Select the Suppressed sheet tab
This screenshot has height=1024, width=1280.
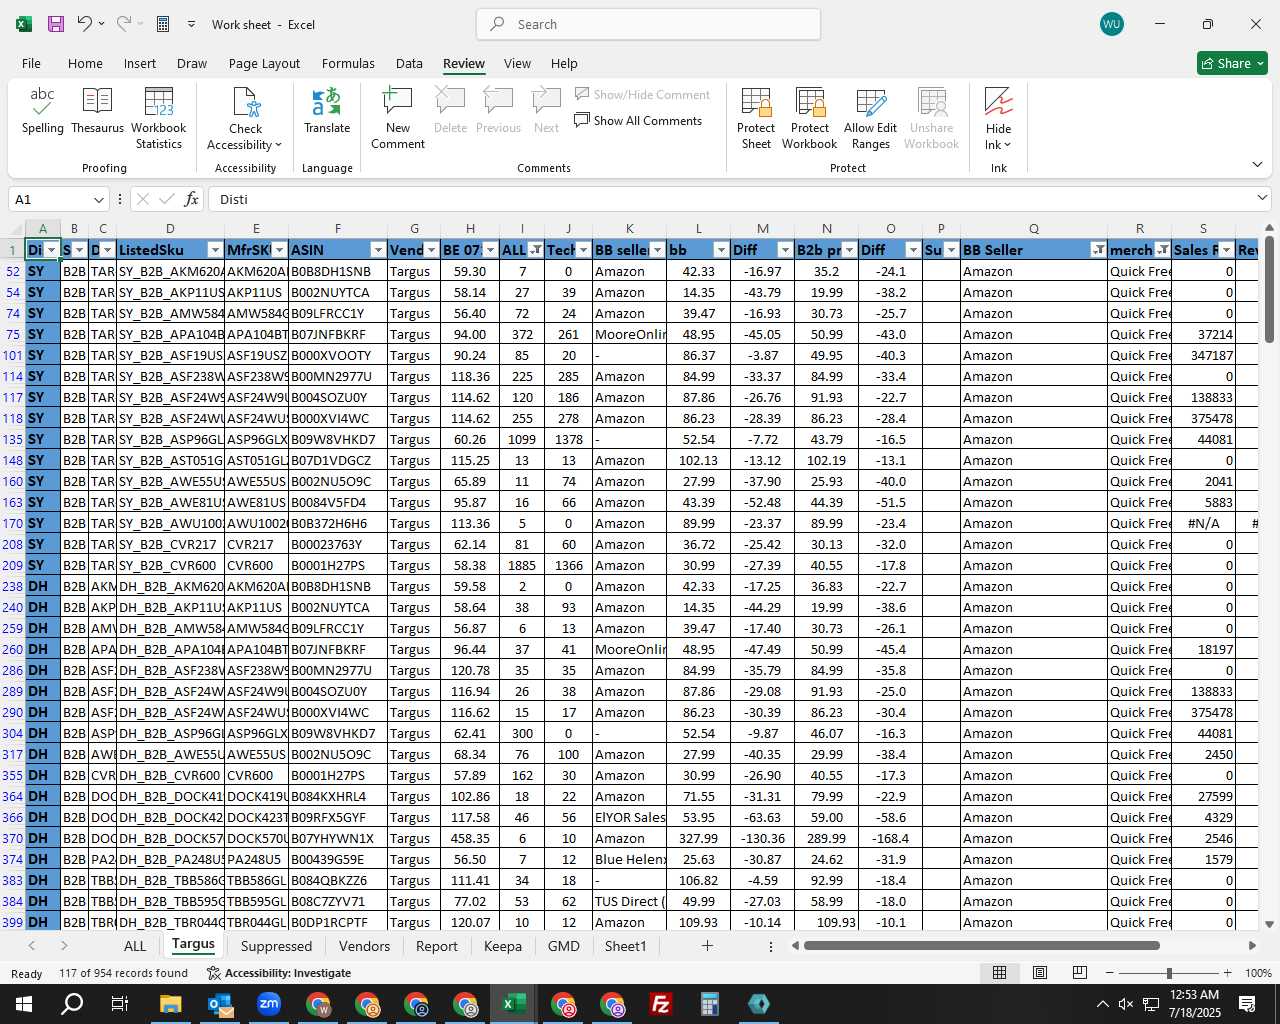(x=276, y=946)
